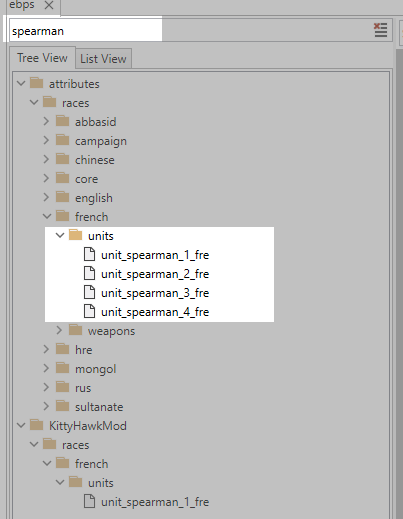Open the unit_spearman_1_fre file under attributes
The width and height of the screenshot is (403, 519).
click(x=155, y=255)
